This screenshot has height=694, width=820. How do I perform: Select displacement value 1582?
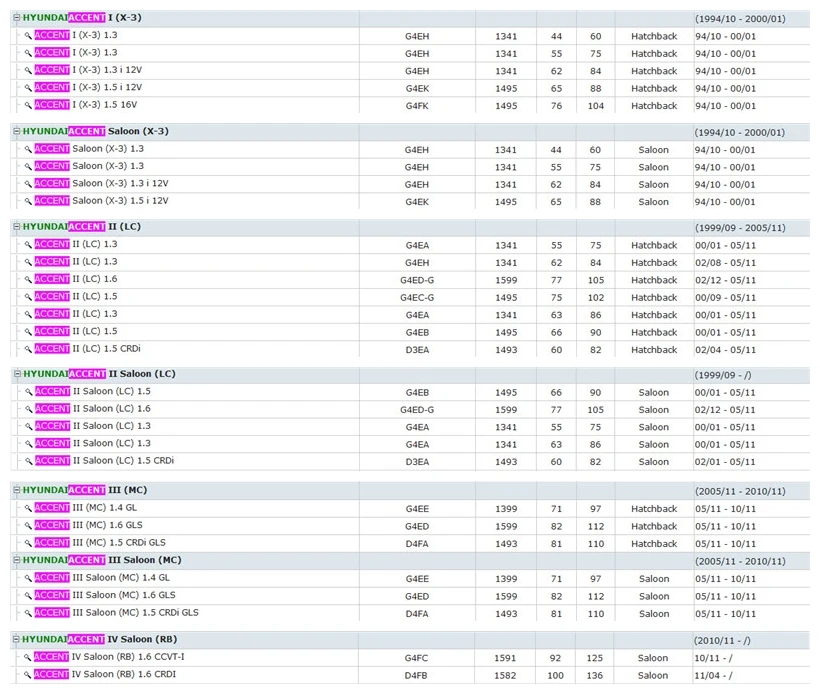pos(505,676)
